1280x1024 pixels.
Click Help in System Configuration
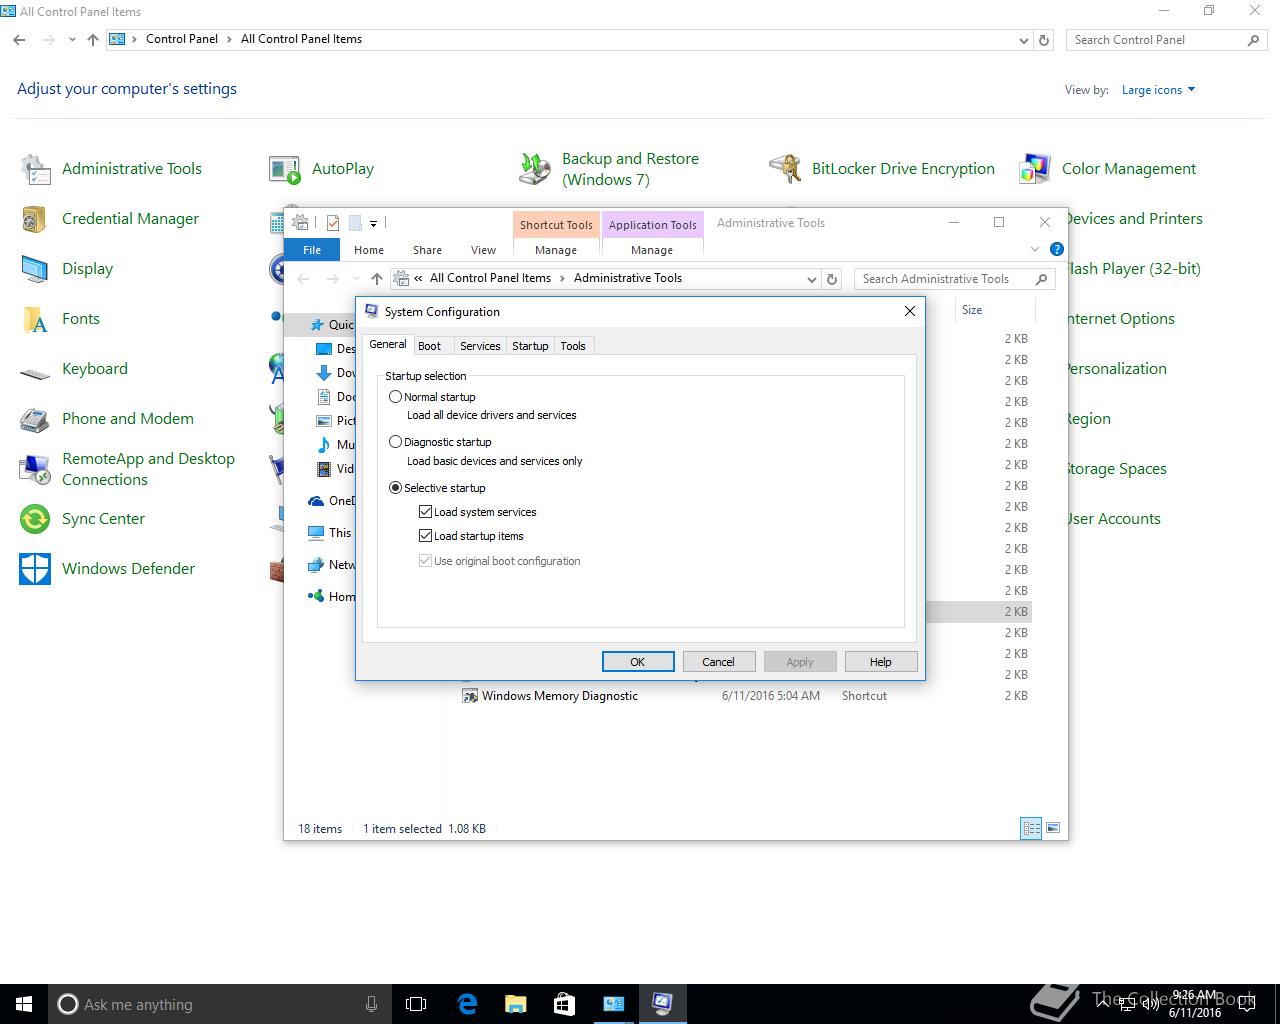(x=881, y=662)
